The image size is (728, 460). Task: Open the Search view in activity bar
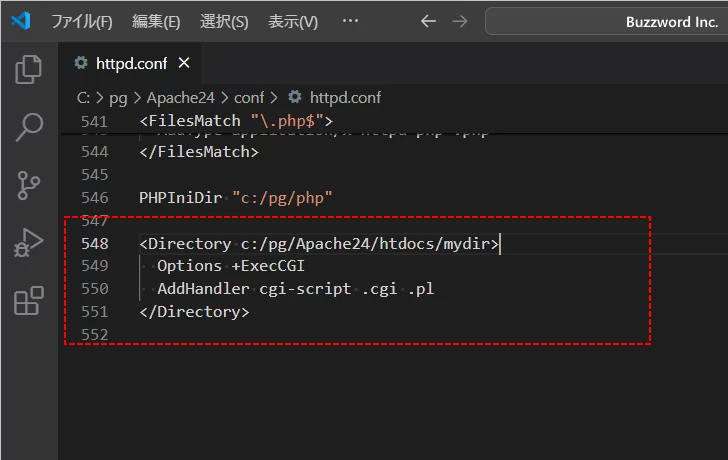(29, 127)
